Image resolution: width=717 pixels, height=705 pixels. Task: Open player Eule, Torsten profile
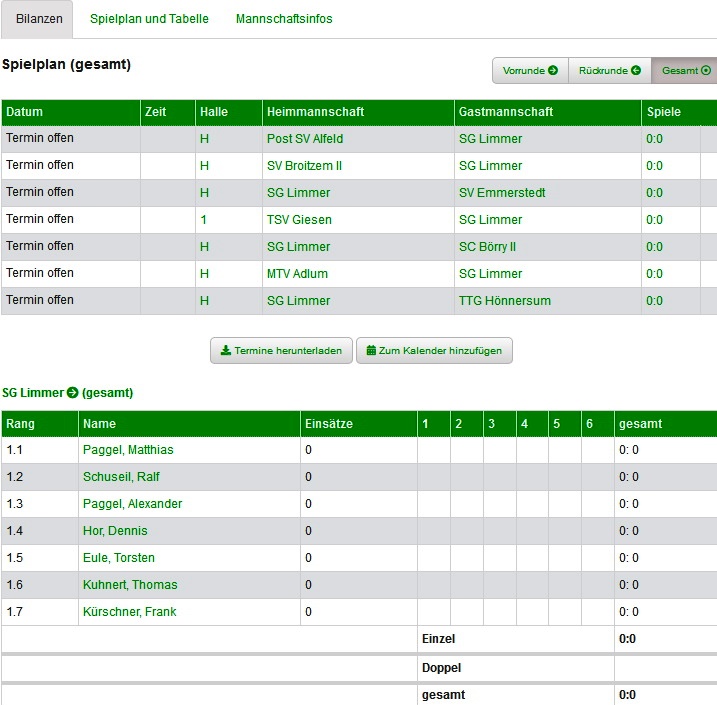tap(119, 558)
